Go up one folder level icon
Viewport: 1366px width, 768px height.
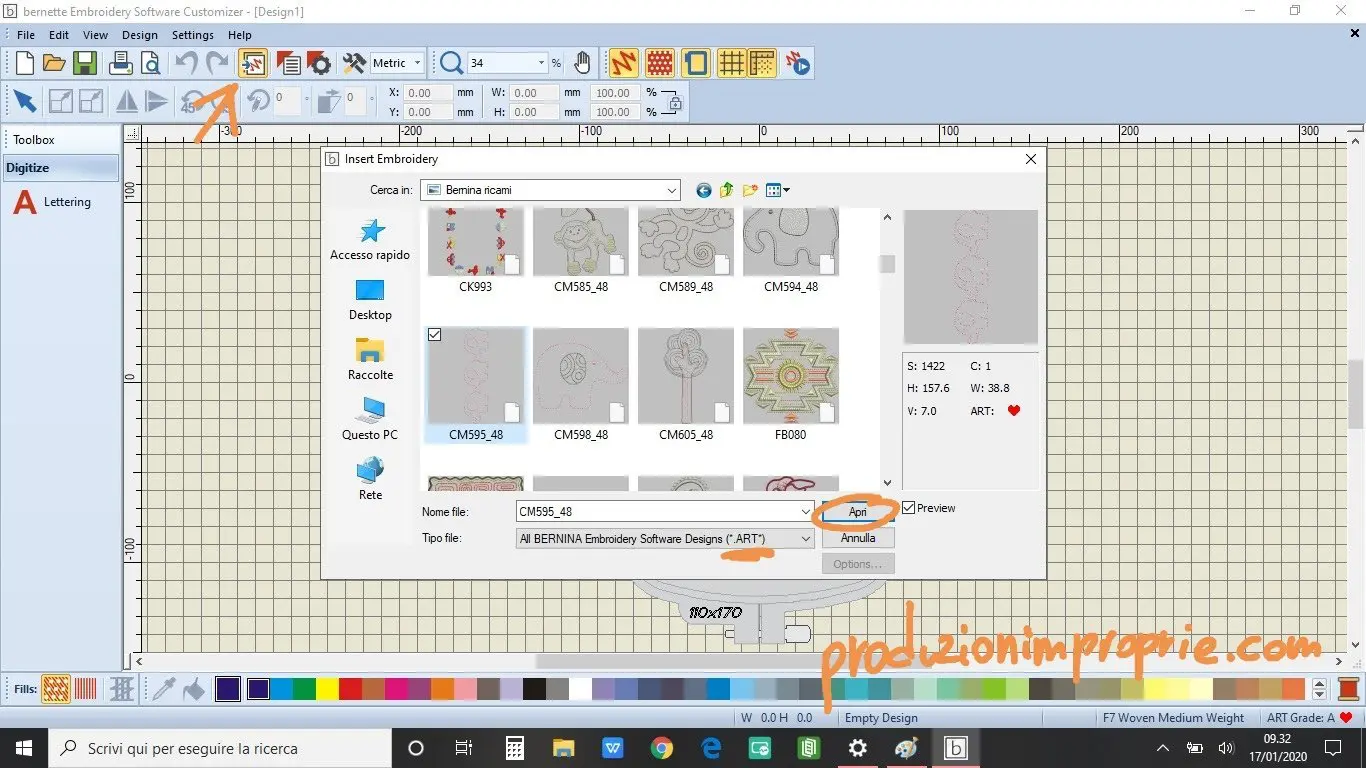tap(727, 190)
